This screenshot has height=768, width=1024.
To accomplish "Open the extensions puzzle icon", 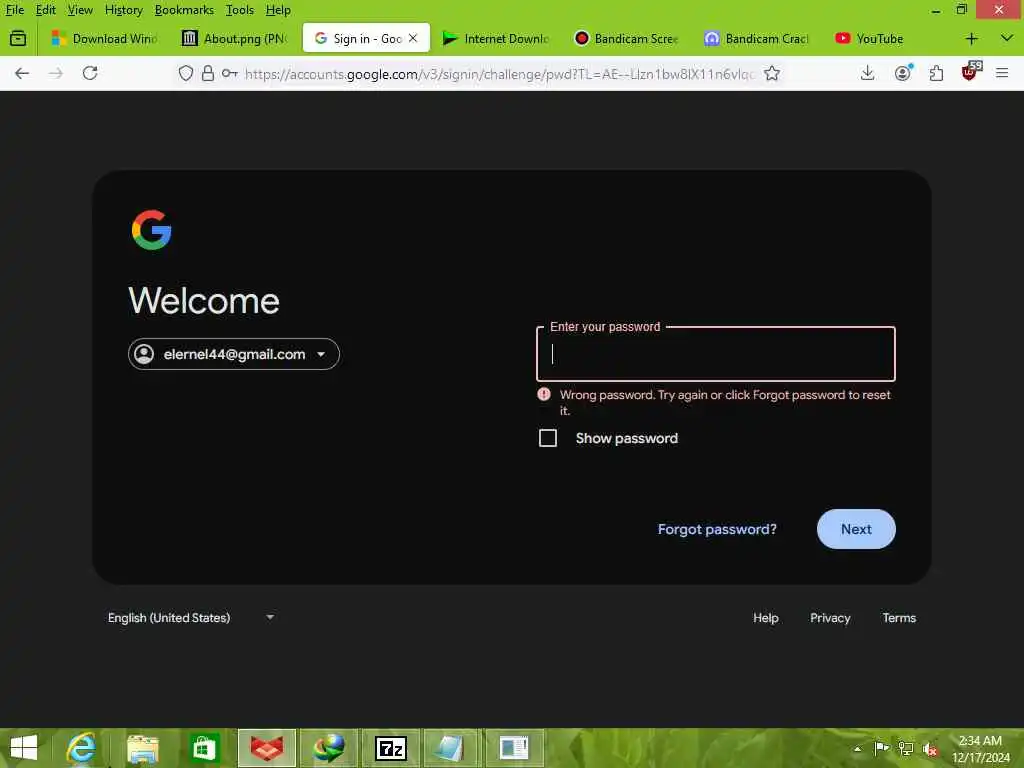I will pyautogui.click(x=936, y=73).
